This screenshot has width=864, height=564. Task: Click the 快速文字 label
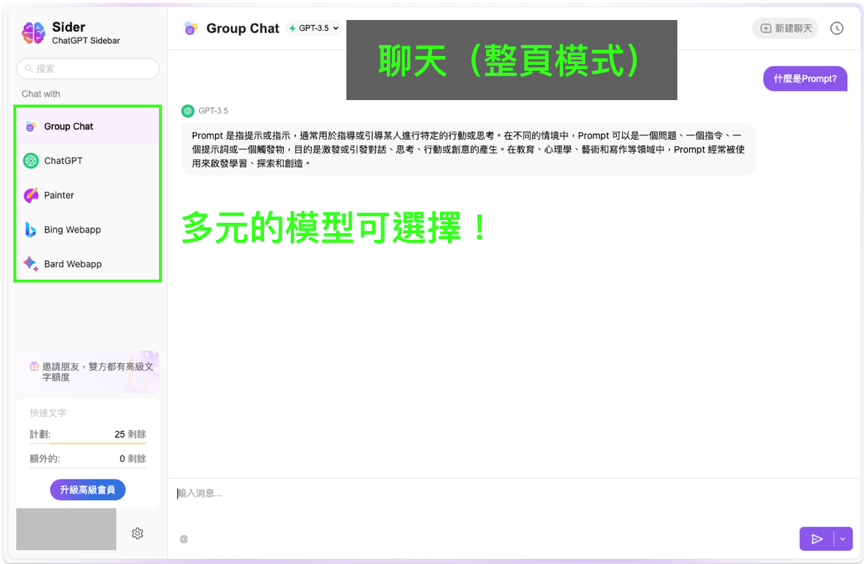coord(48,413)
